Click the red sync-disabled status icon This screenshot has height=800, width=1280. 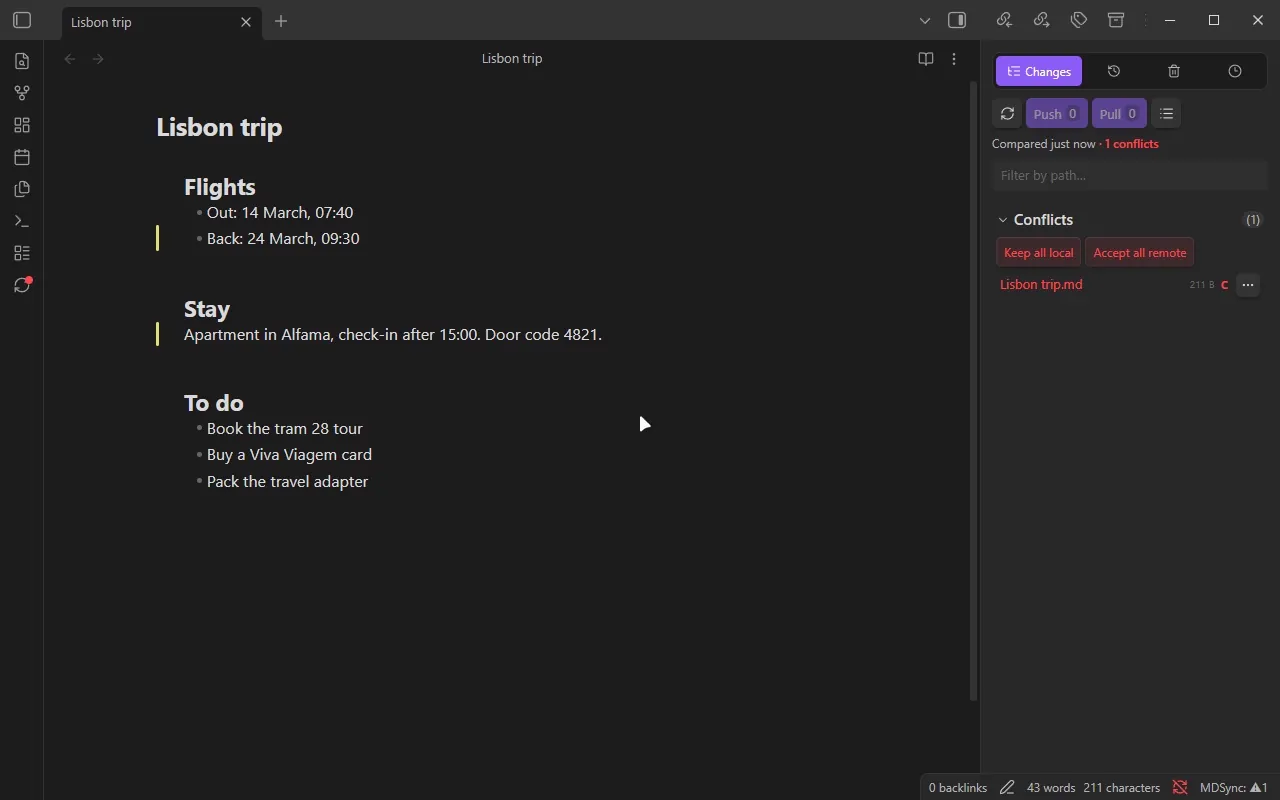pyautogui.click(x=1180, y=788)
